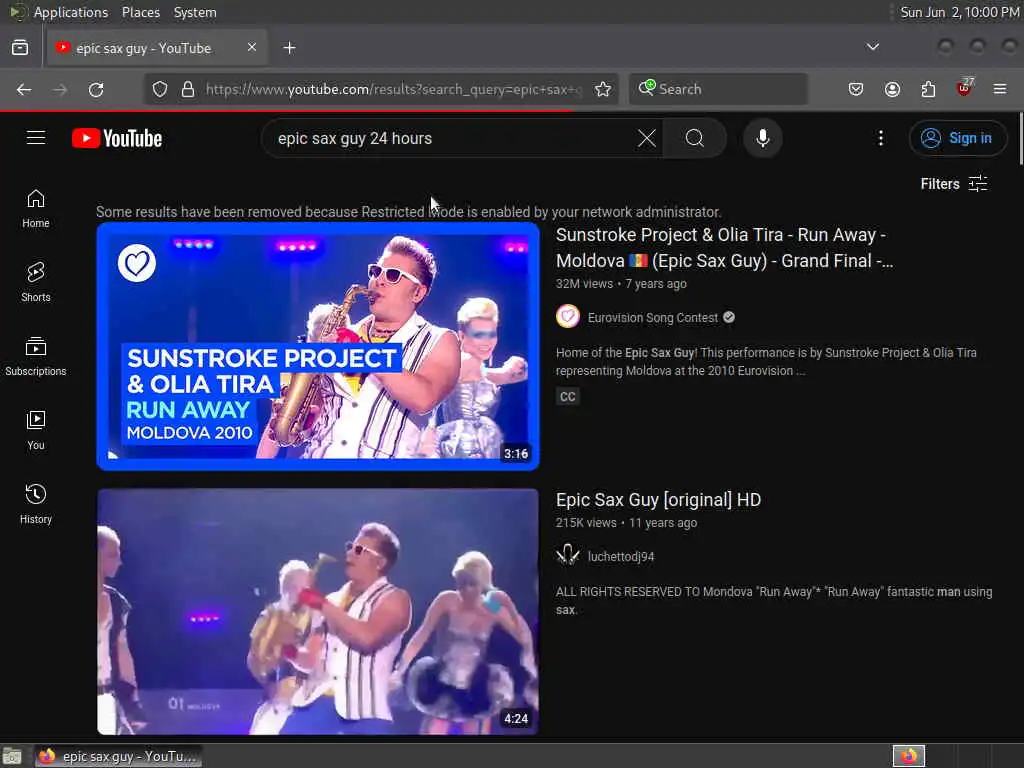Reload the page with the refresh icon
The width and height of the screenshot is (1024, 768).
[96, 89]
